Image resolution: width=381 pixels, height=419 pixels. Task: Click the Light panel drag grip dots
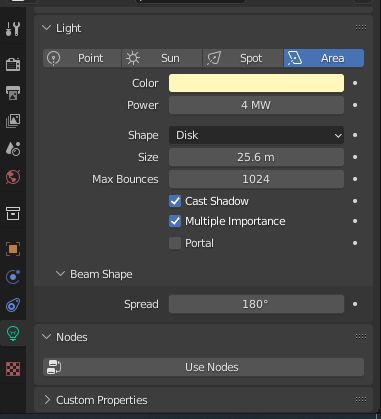click(361, 28)
